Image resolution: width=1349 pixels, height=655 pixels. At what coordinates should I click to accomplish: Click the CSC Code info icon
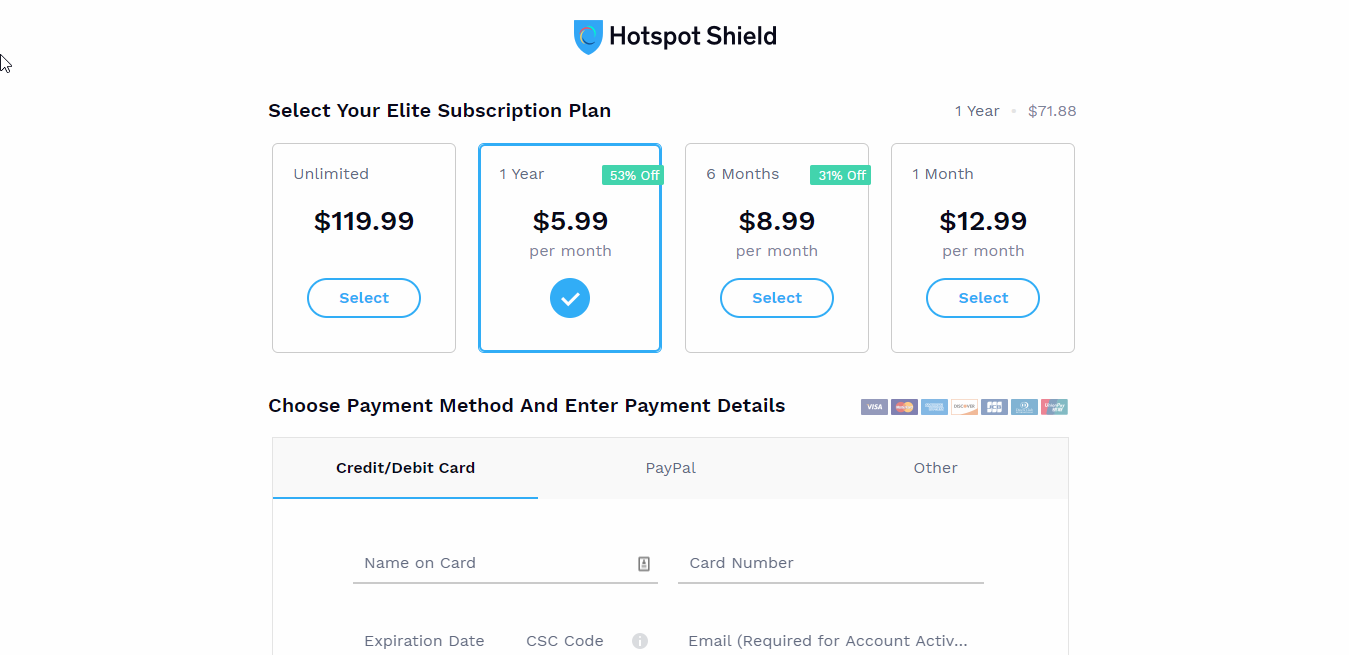640,641
